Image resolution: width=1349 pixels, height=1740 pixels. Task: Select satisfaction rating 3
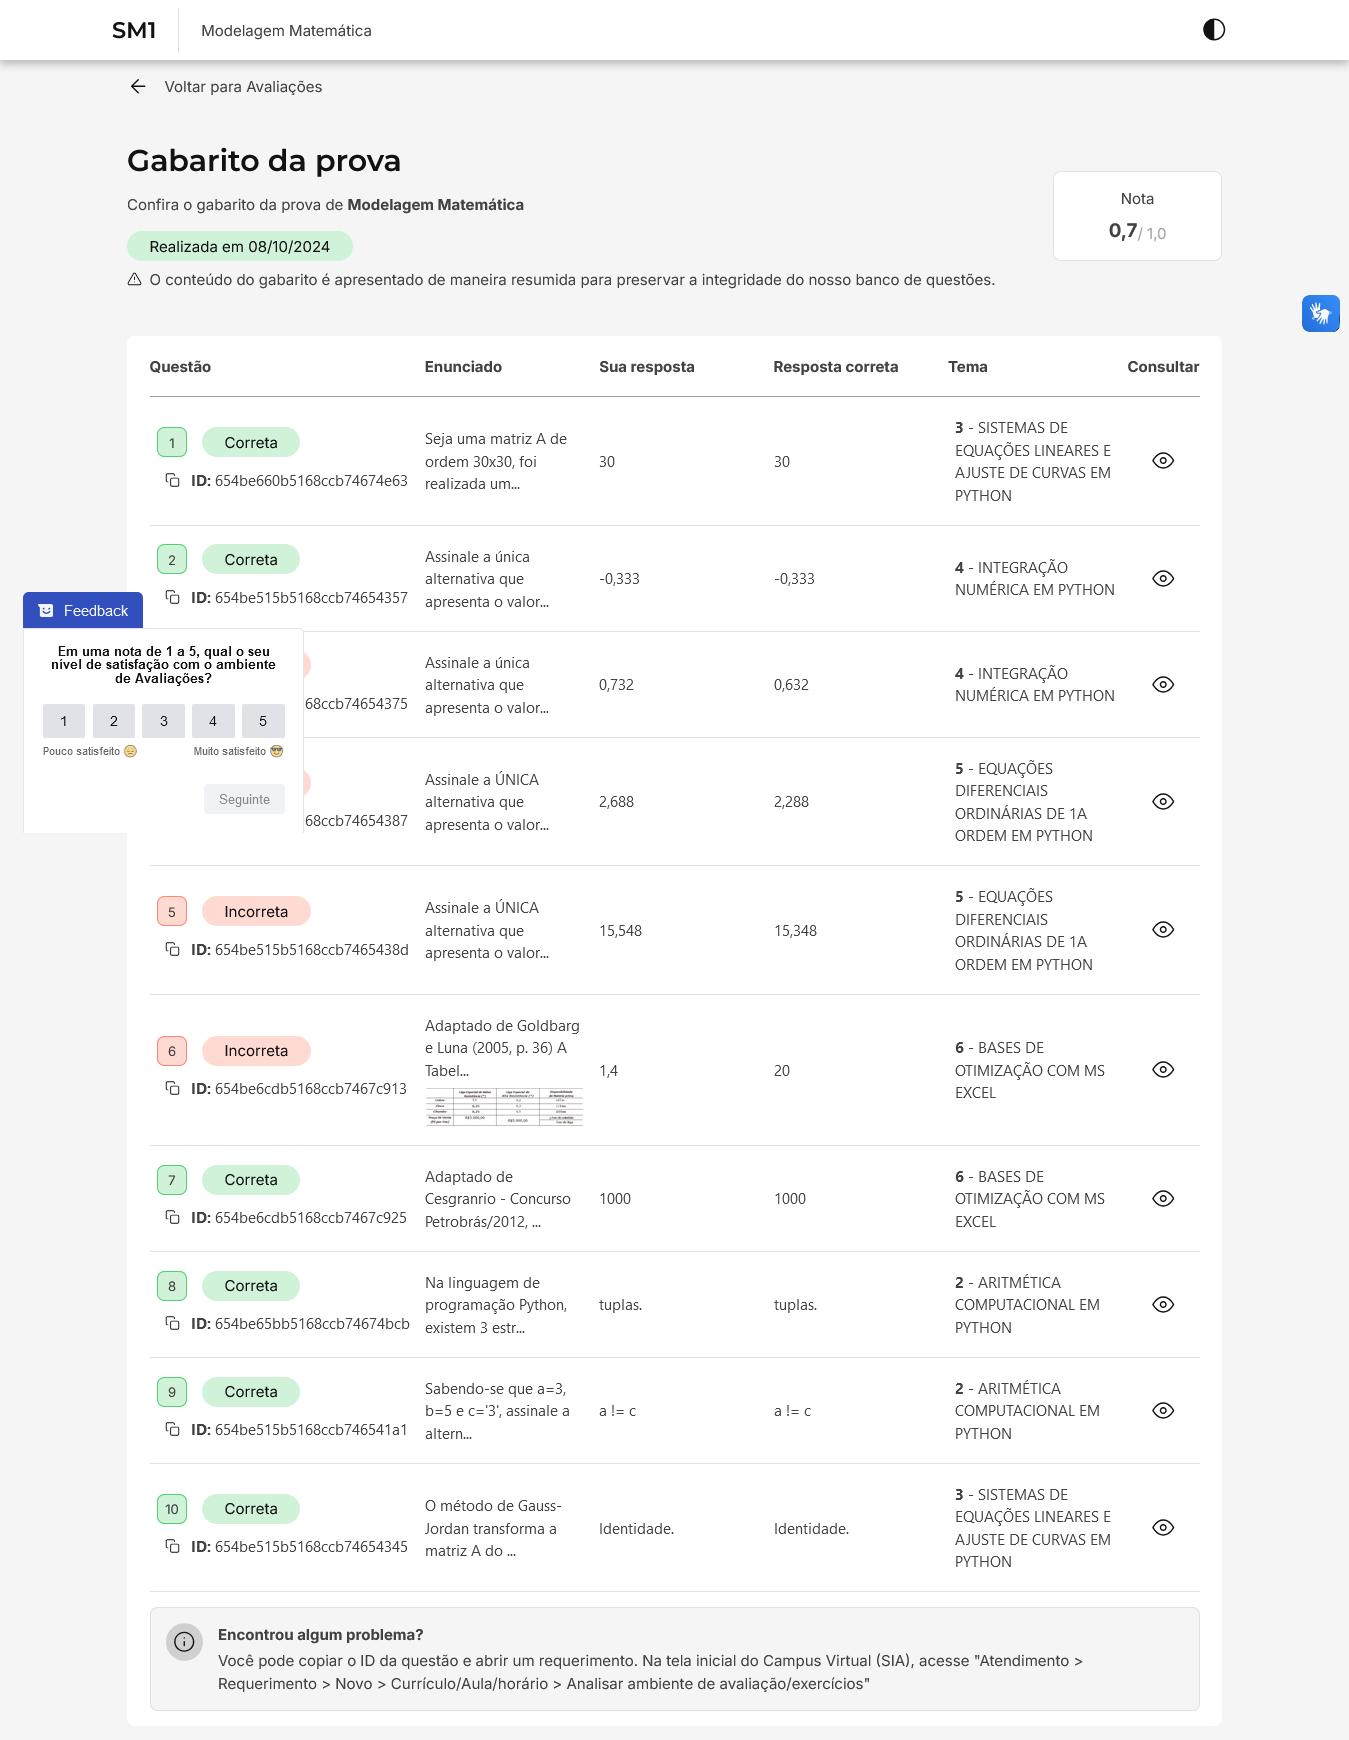click(x=164, y=721)
